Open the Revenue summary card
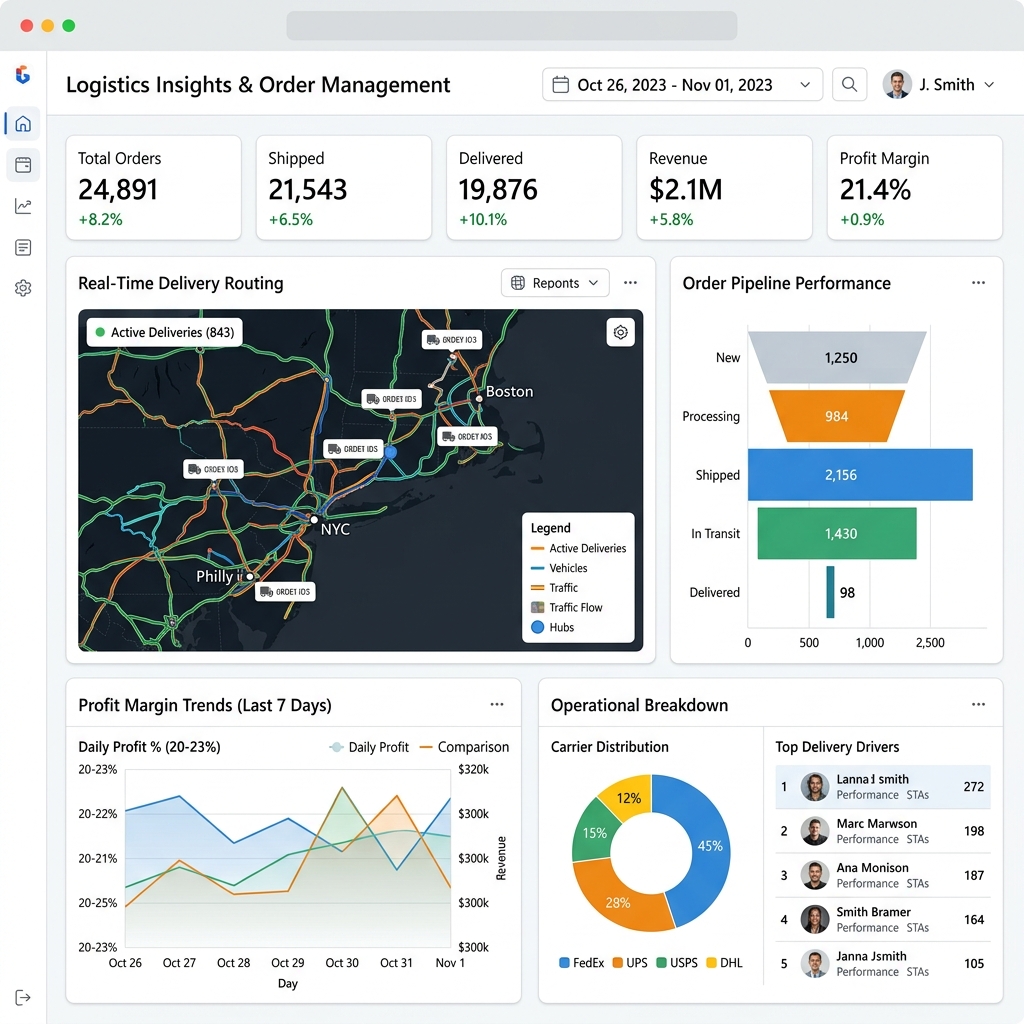This screenshot has width=1024, height=1024. [x=724, y=188]
